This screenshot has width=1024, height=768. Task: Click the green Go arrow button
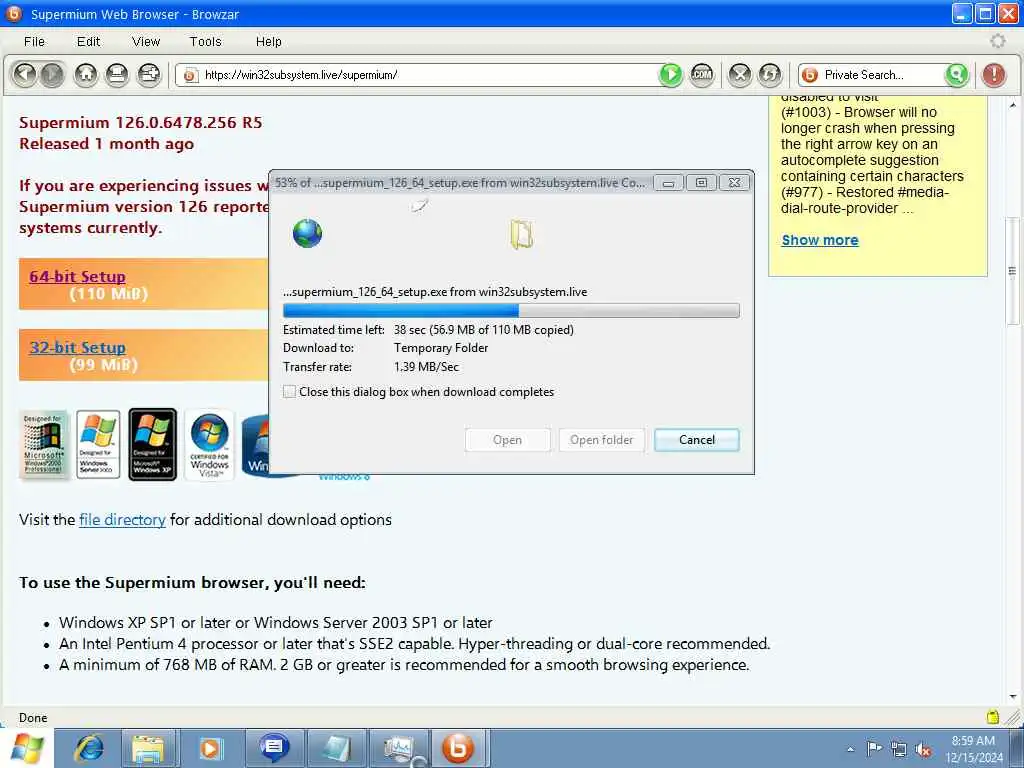tap(670, 74)
